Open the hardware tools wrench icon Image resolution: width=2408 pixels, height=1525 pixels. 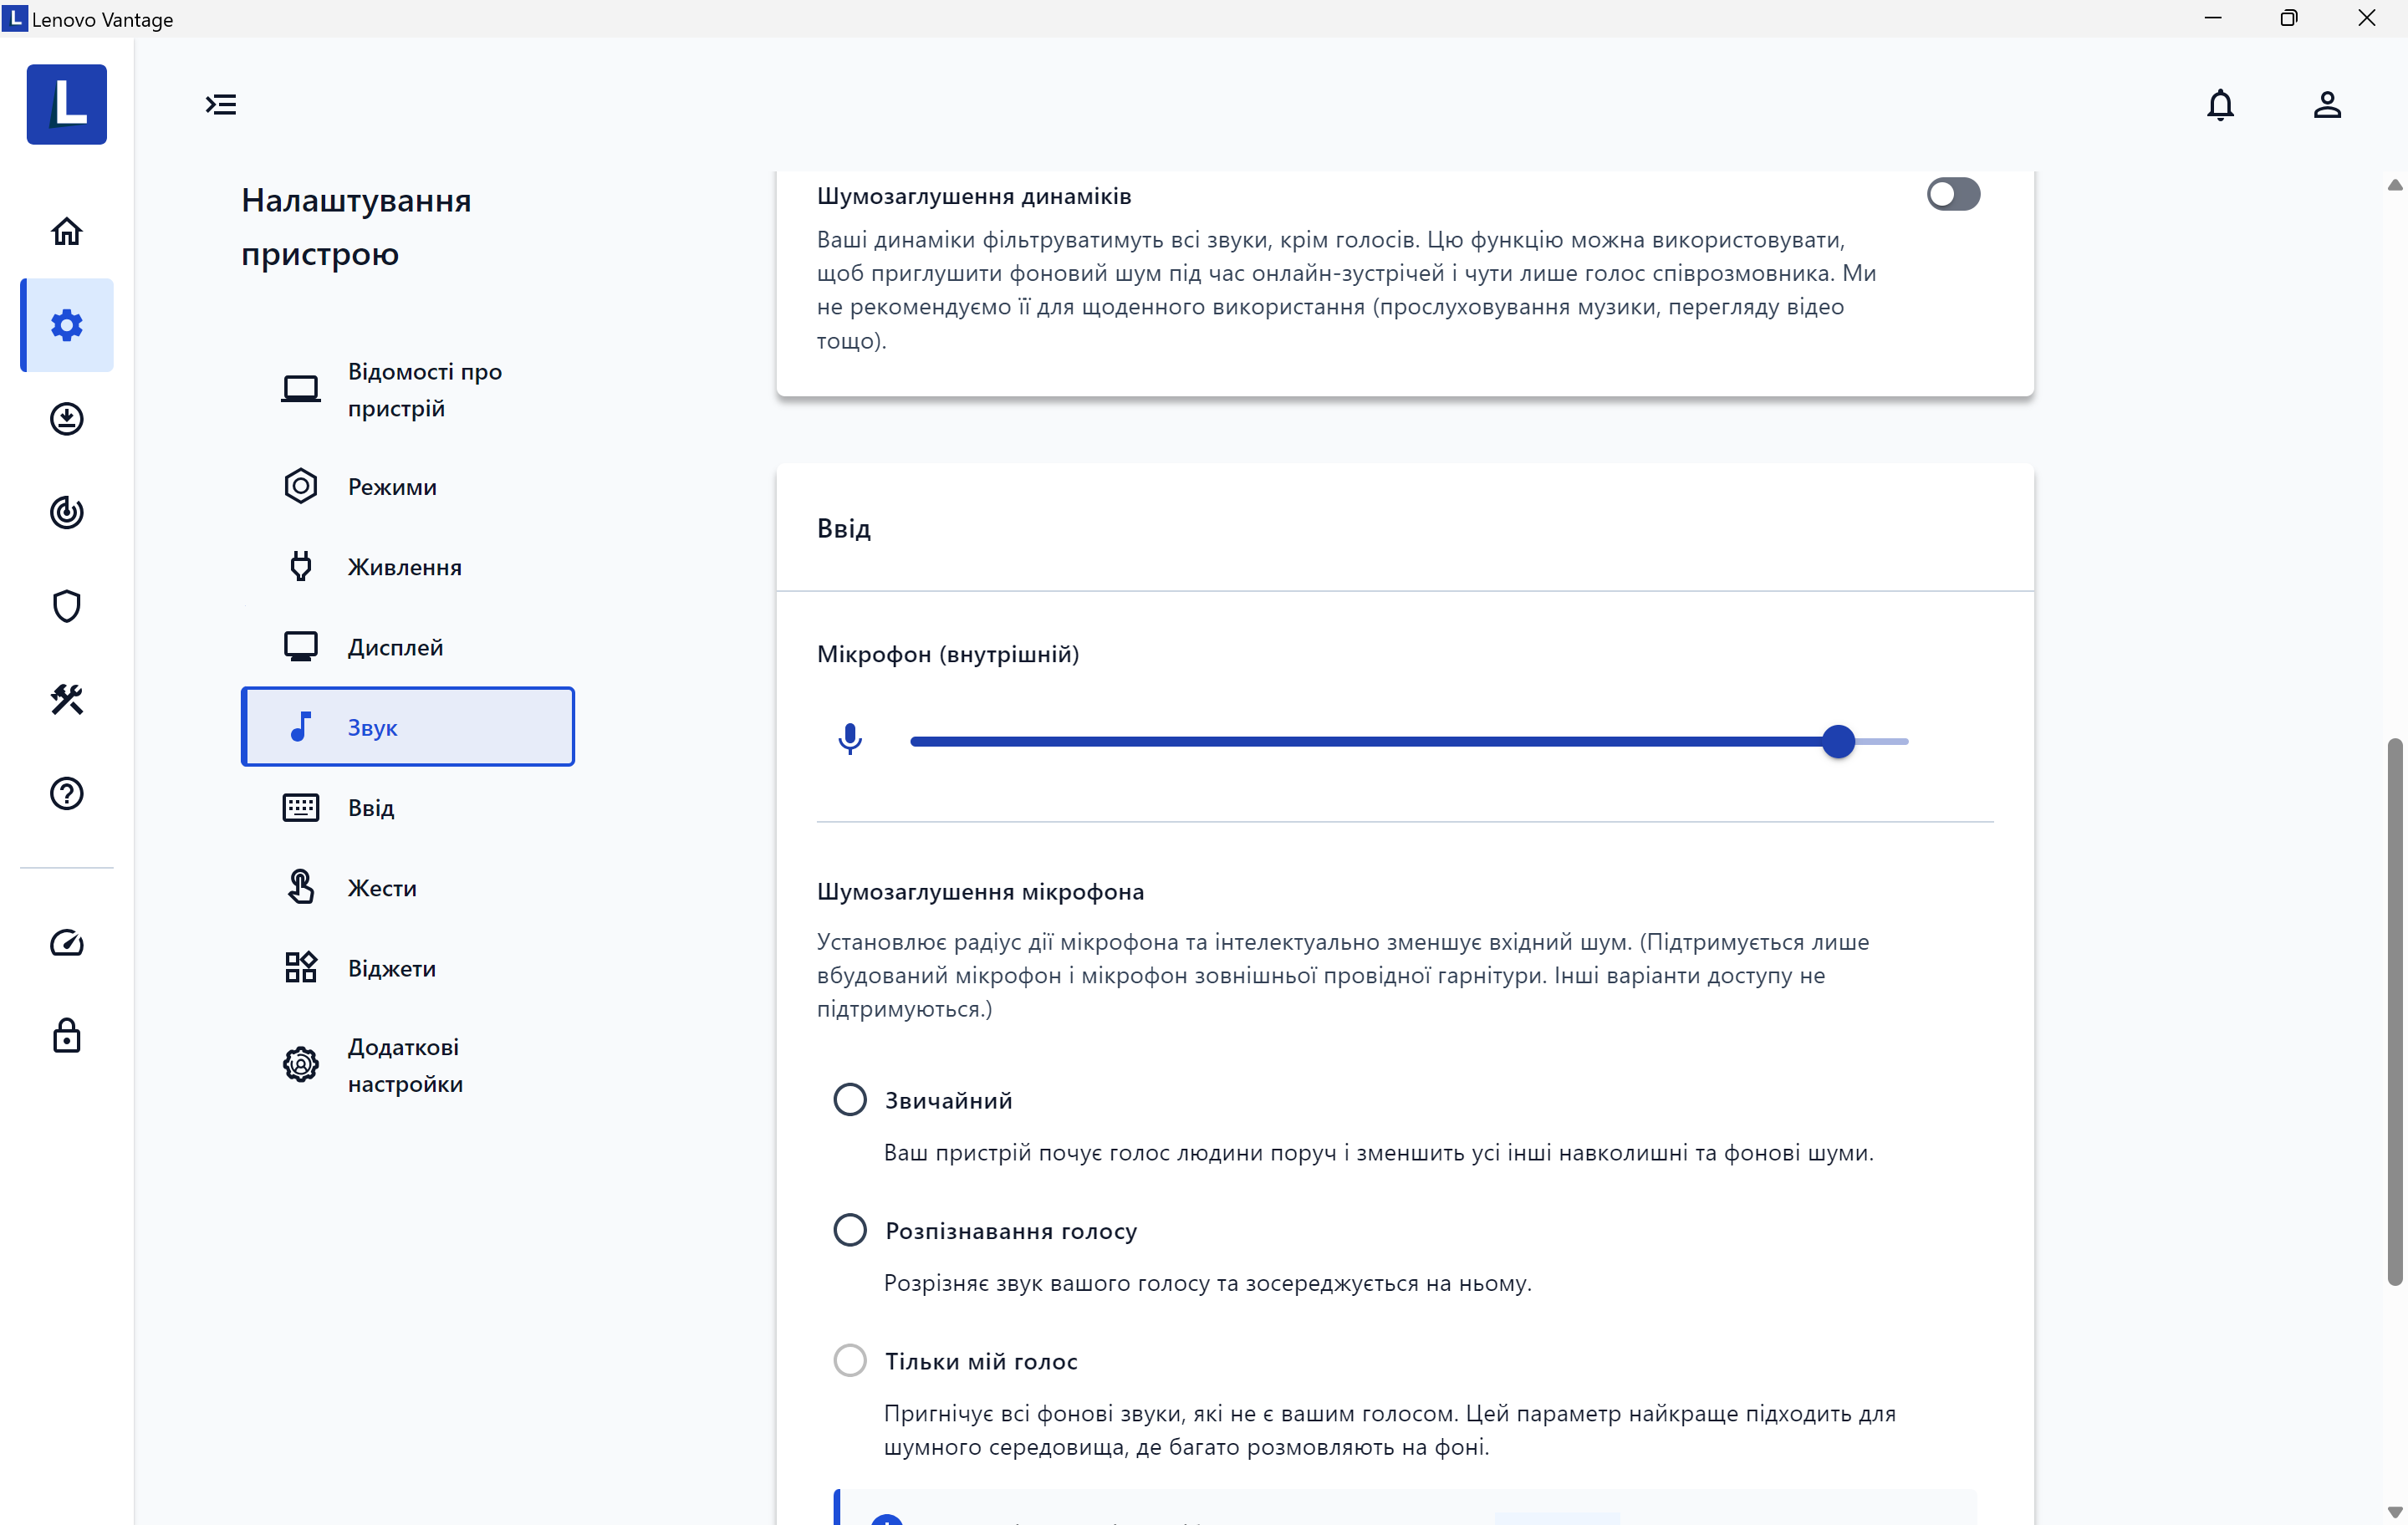pyautogui.click(x=66, y=699)
